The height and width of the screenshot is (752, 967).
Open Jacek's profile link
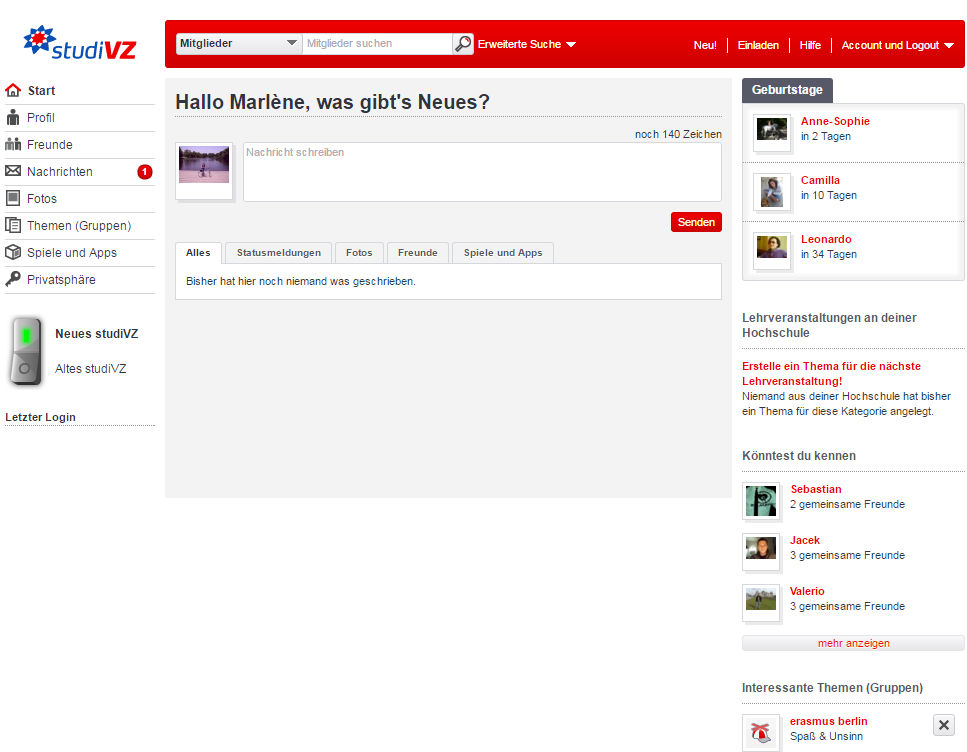(x=805, y=540)
